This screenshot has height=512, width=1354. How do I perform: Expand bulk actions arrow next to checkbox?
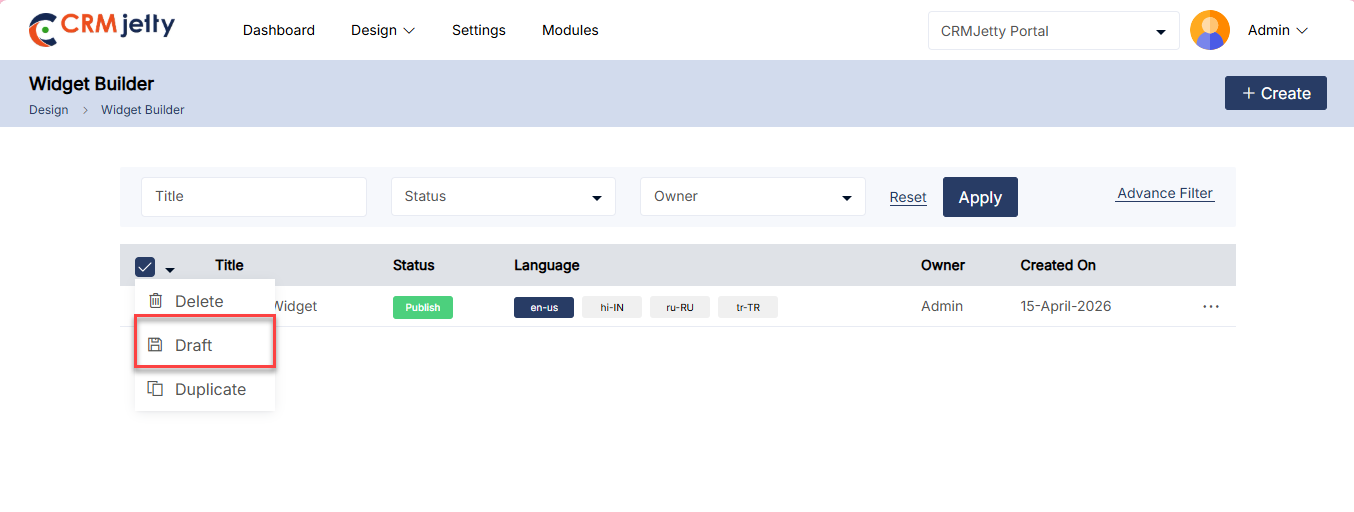click(170, 269)
